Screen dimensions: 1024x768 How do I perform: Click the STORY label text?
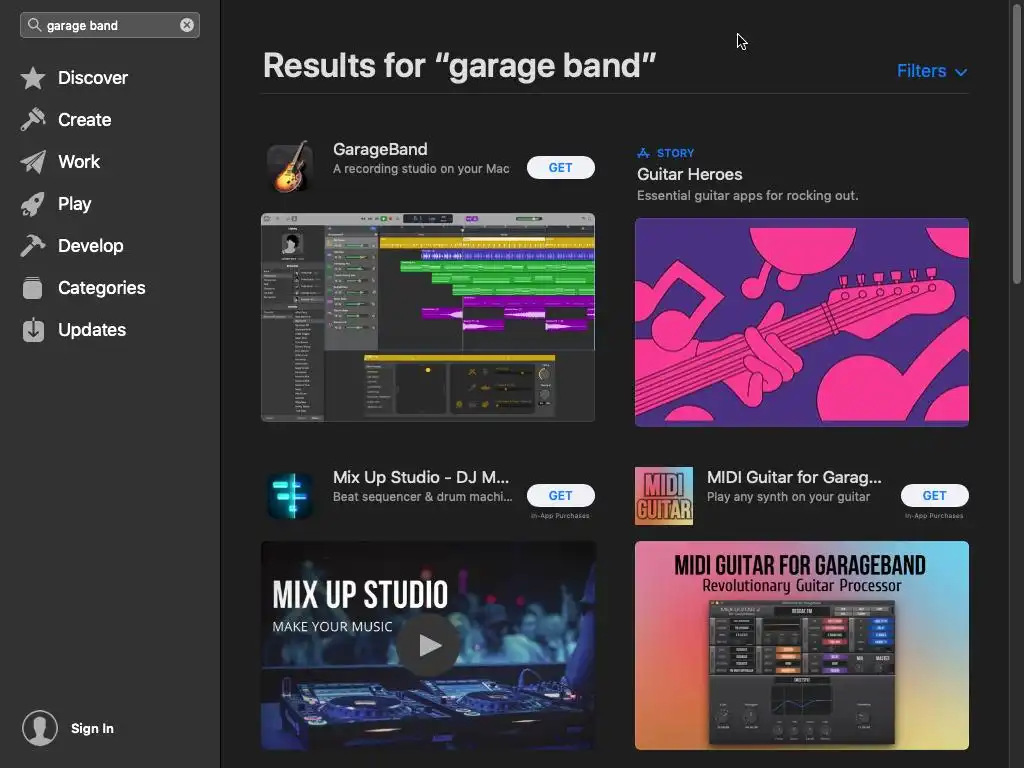point(675,153)
